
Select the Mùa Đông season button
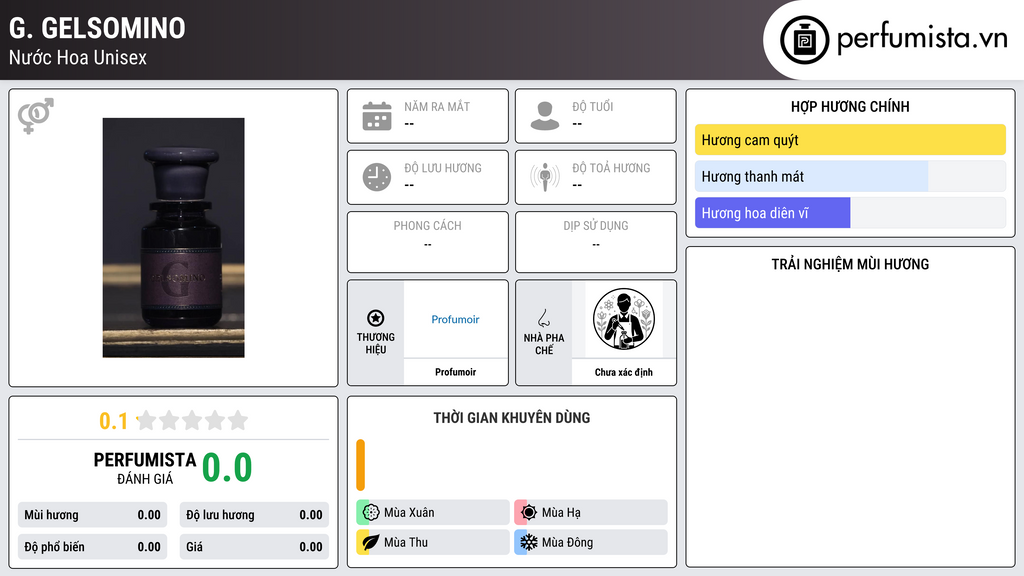tap(591, 542)
